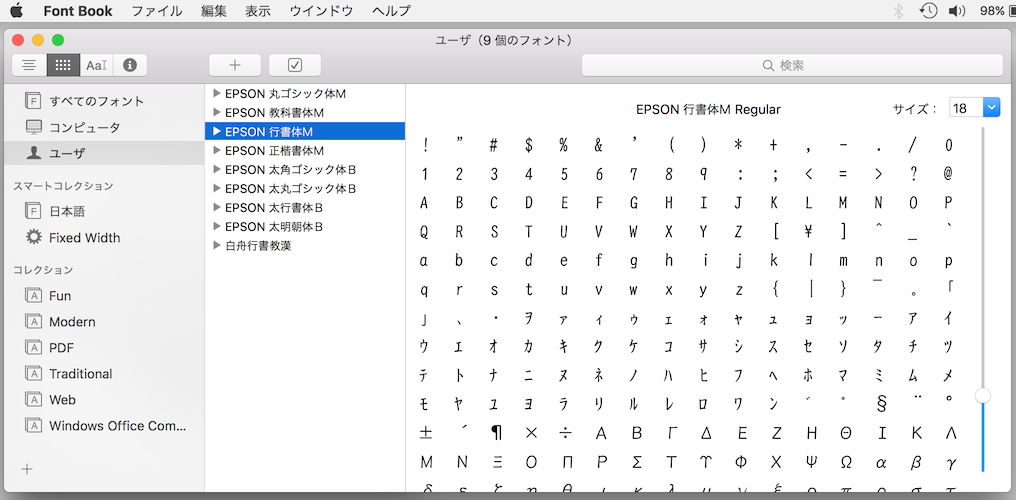Select the repertoire grid view icon
Image resolution: width=1016 pixels, height=500 pixels.
[x=63, y=65]
